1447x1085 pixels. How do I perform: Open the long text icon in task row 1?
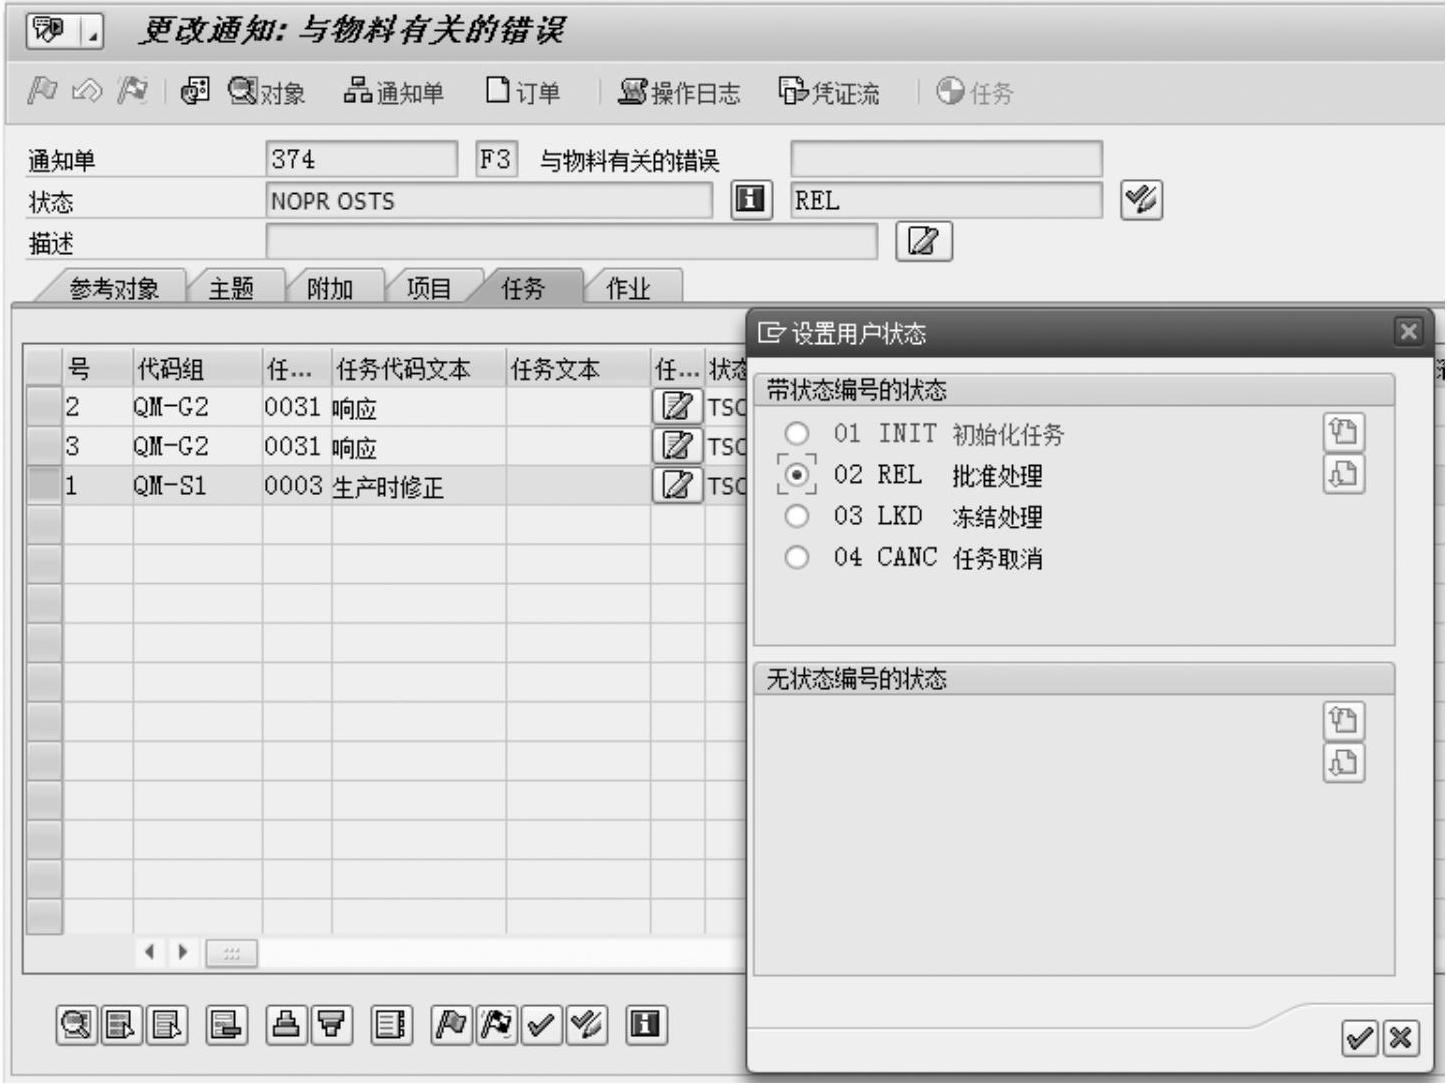pyautogui.click(x=677, y=485)
